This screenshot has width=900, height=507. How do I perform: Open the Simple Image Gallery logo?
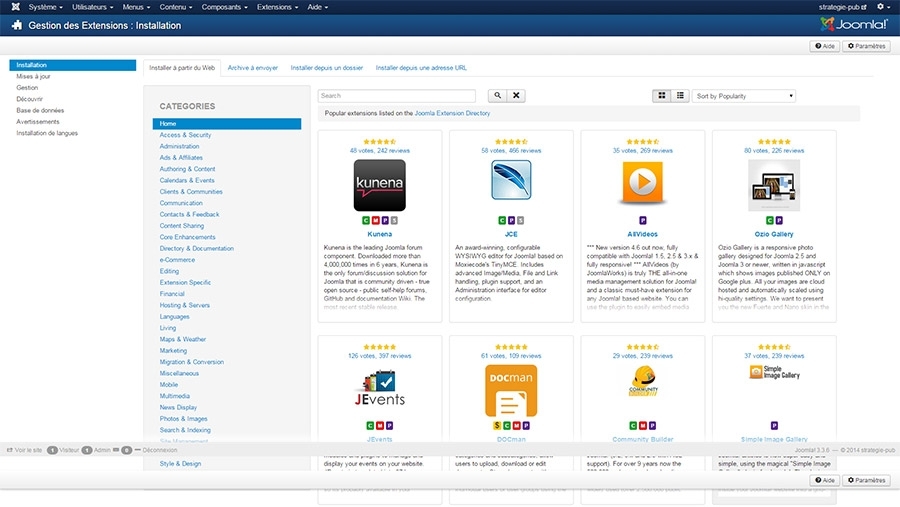(x=774, y=372)
